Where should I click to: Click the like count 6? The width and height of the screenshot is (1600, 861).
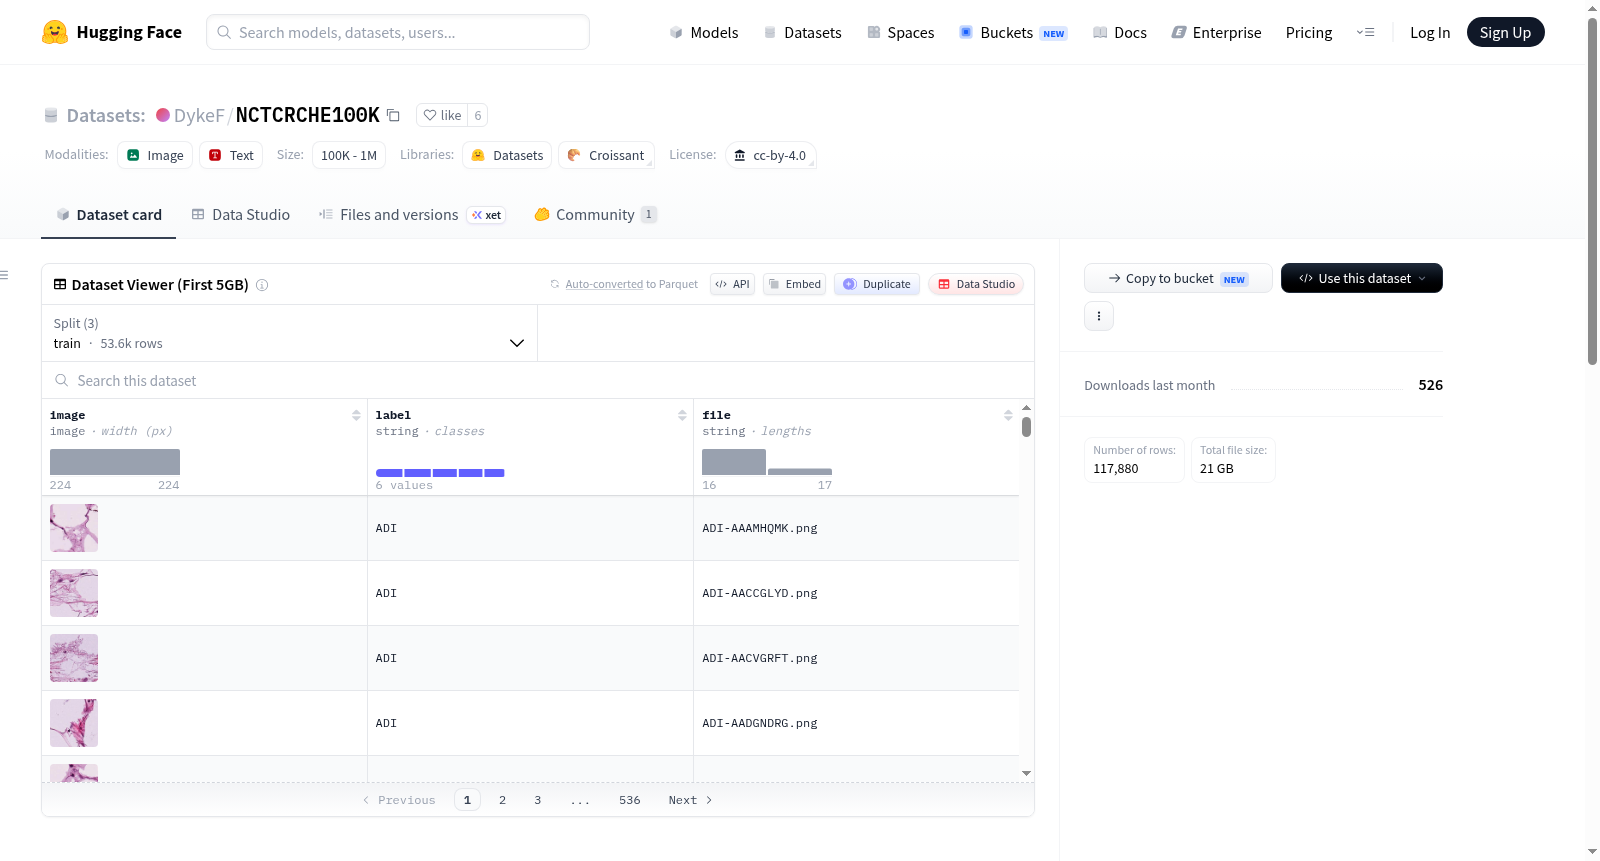478,115
